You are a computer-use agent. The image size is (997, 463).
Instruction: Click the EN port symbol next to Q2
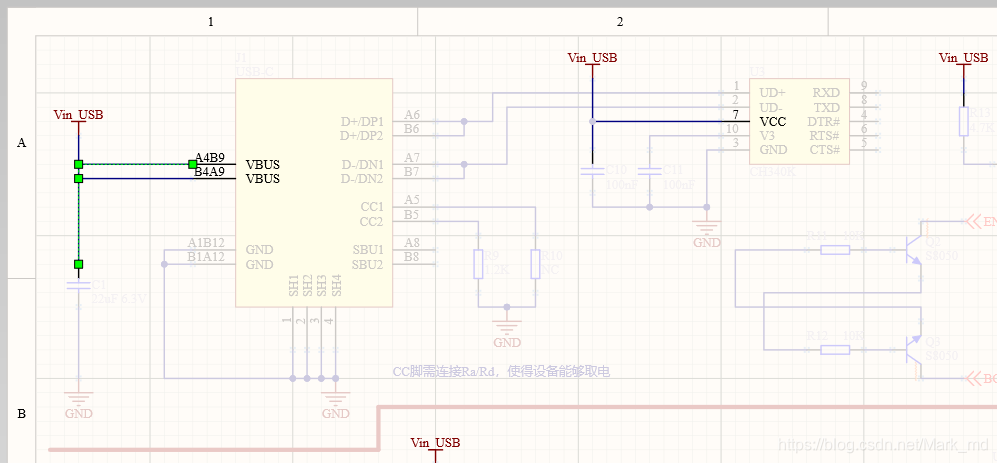point(981,221)
